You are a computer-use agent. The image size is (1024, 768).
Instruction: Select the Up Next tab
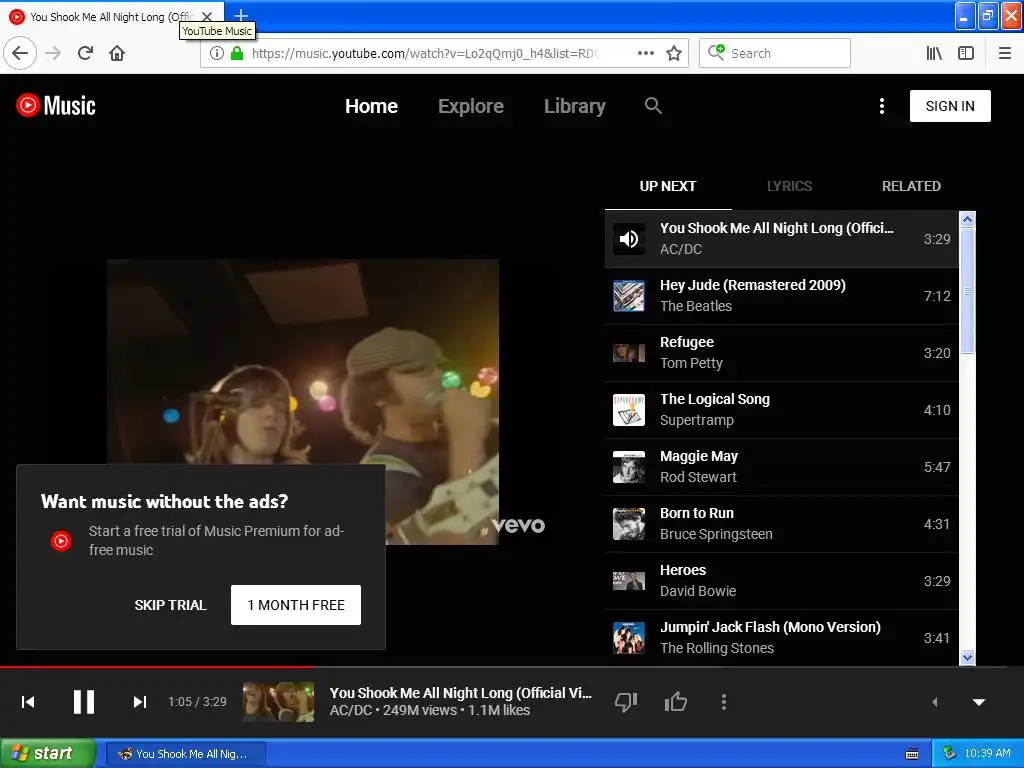(667, 186)
